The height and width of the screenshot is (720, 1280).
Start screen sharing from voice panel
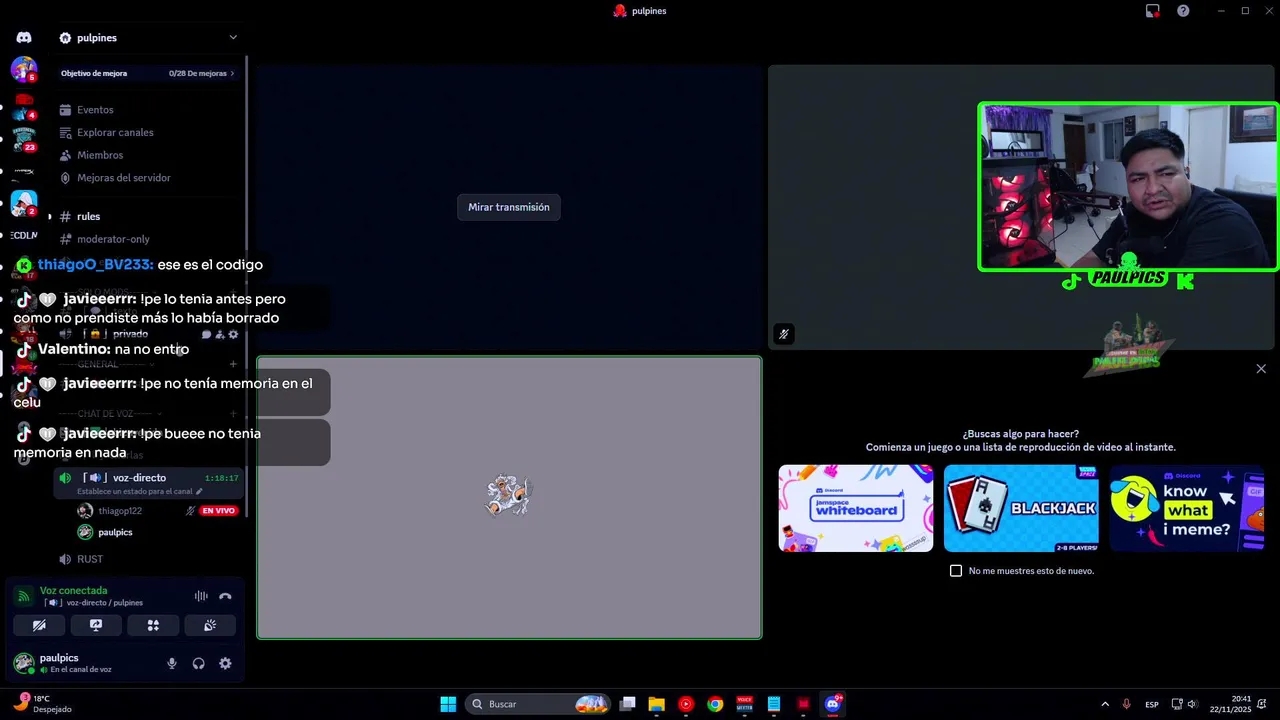[x=96, y=625]
